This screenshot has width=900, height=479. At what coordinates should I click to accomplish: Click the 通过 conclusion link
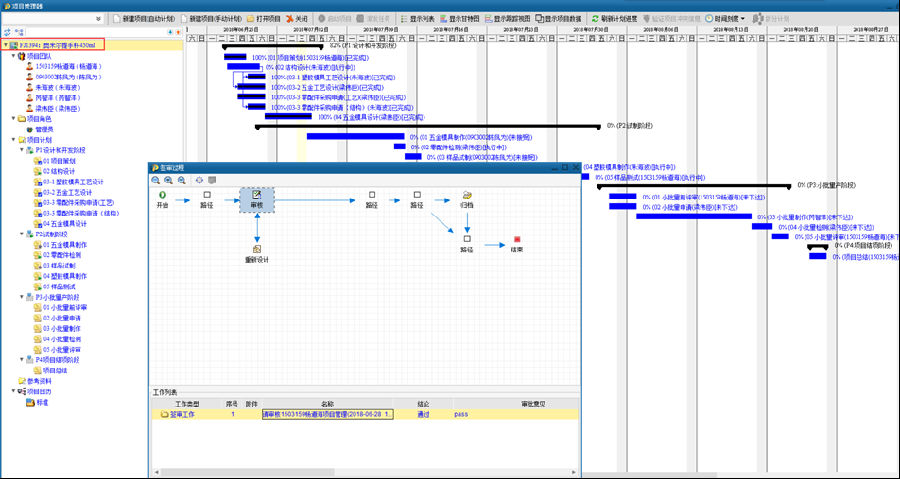(x=423, y=413)
